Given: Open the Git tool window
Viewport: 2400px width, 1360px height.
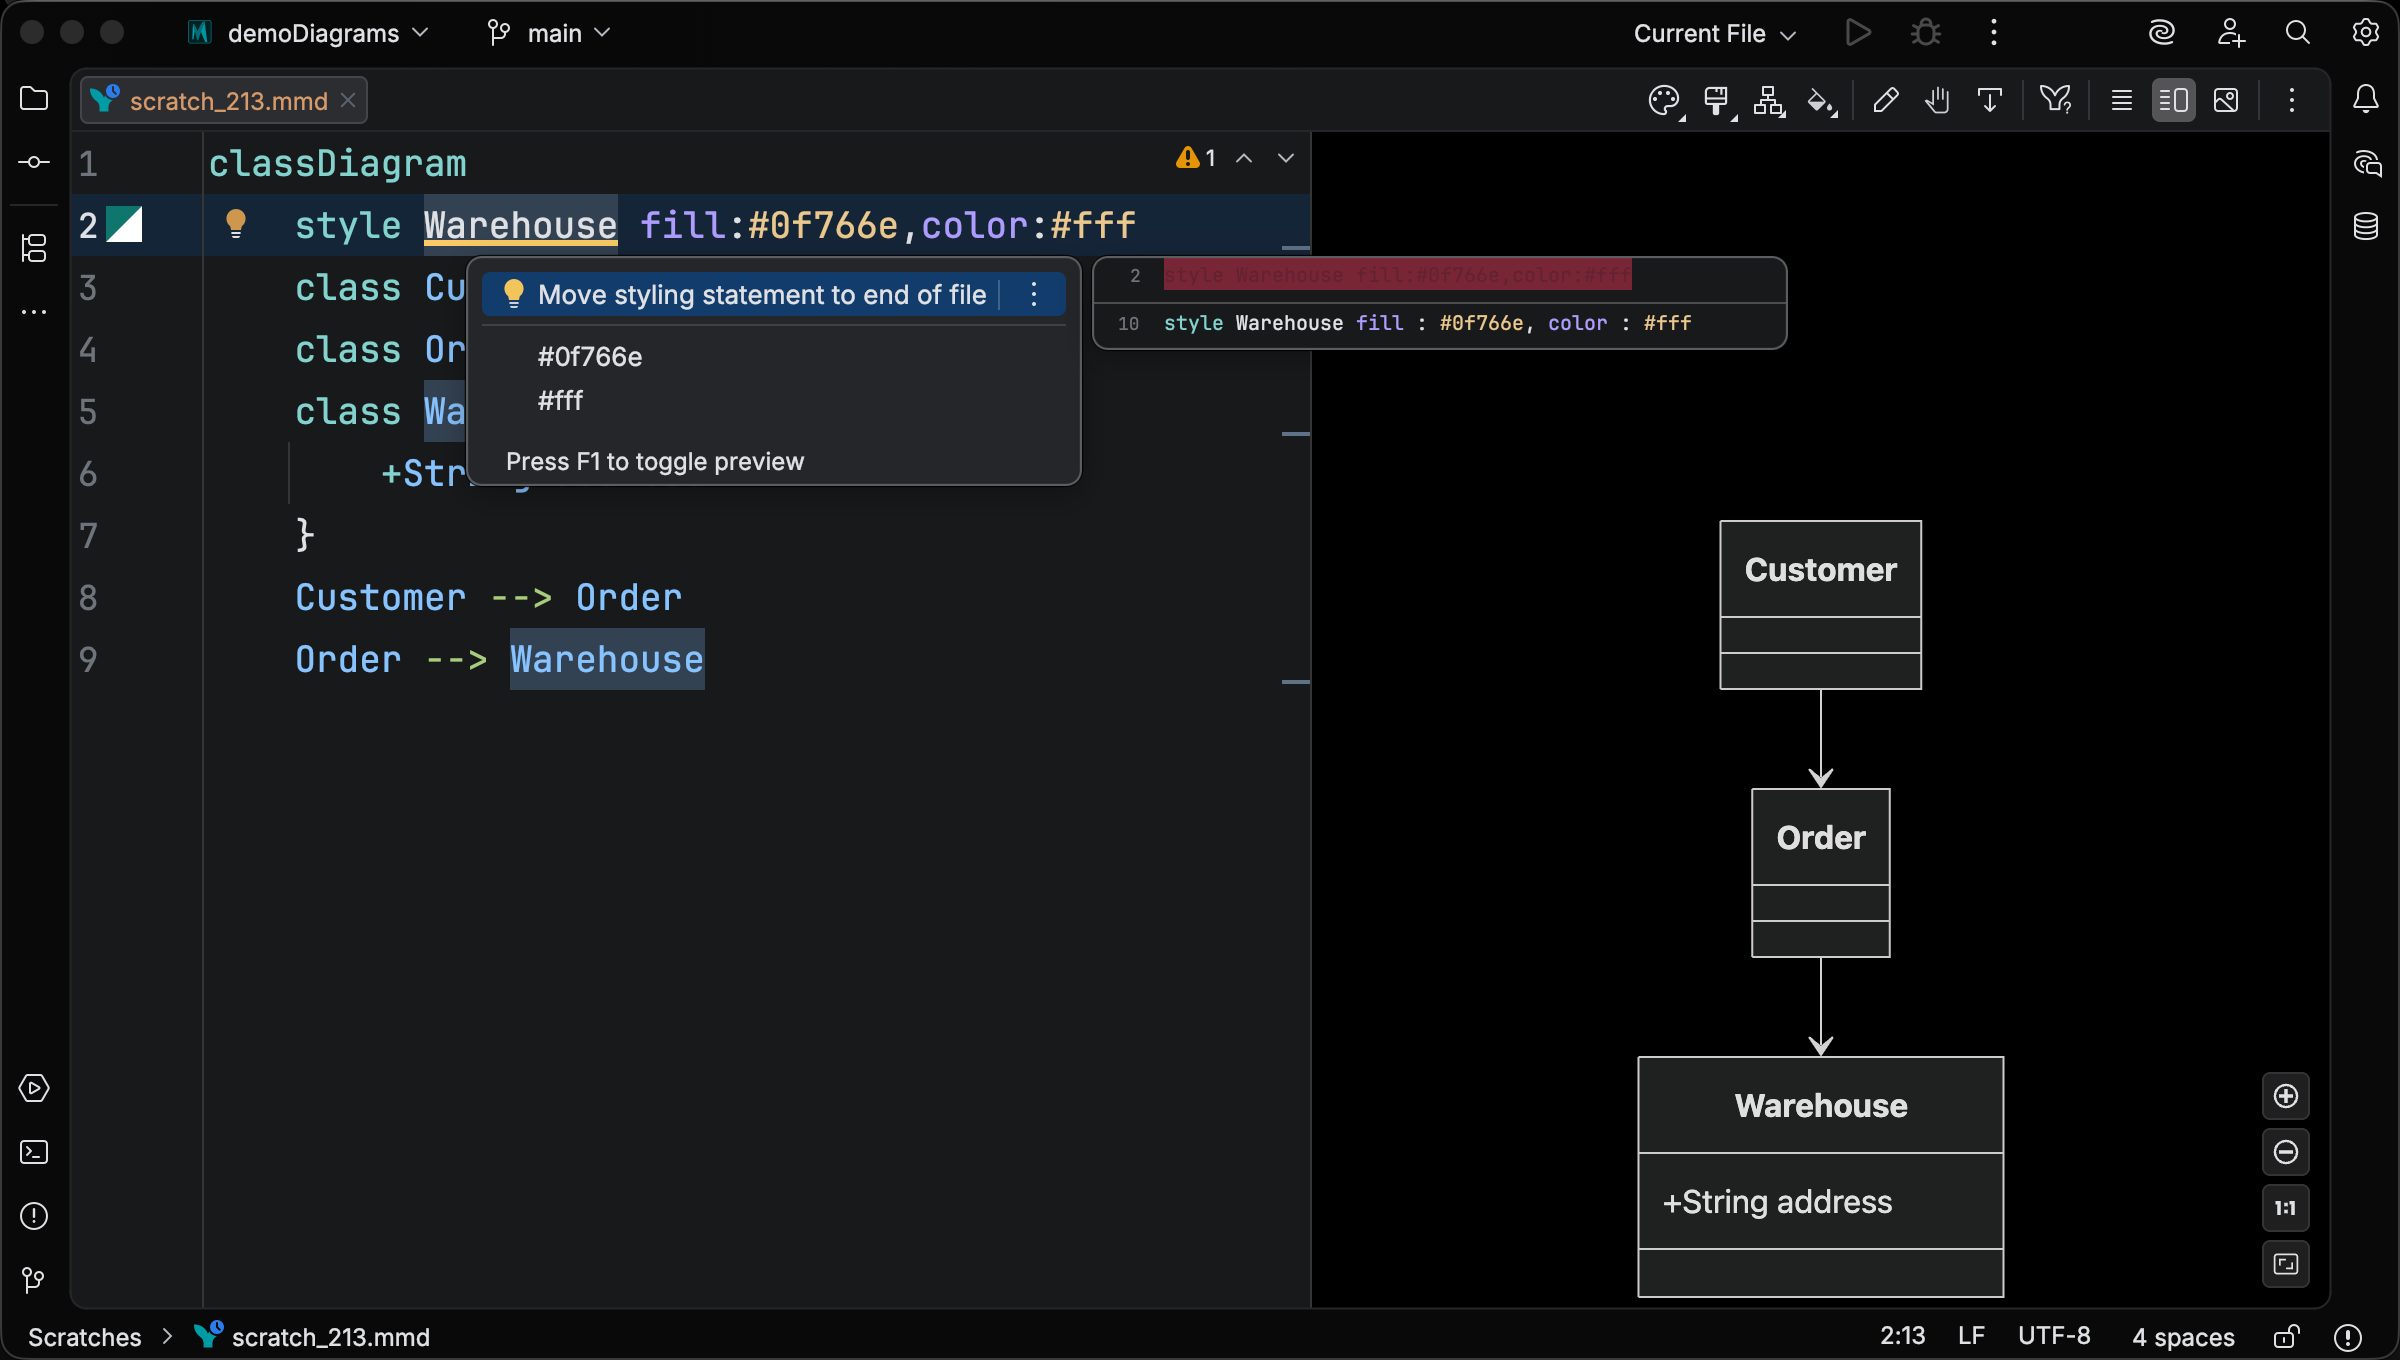Looking at the screenshot, I should [34, 1280].
